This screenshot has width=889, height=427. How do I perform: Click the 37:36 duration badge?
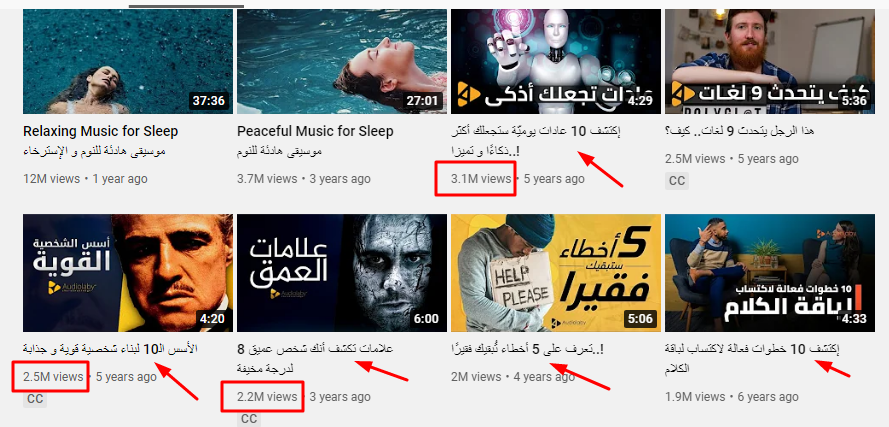pos(209,102)
